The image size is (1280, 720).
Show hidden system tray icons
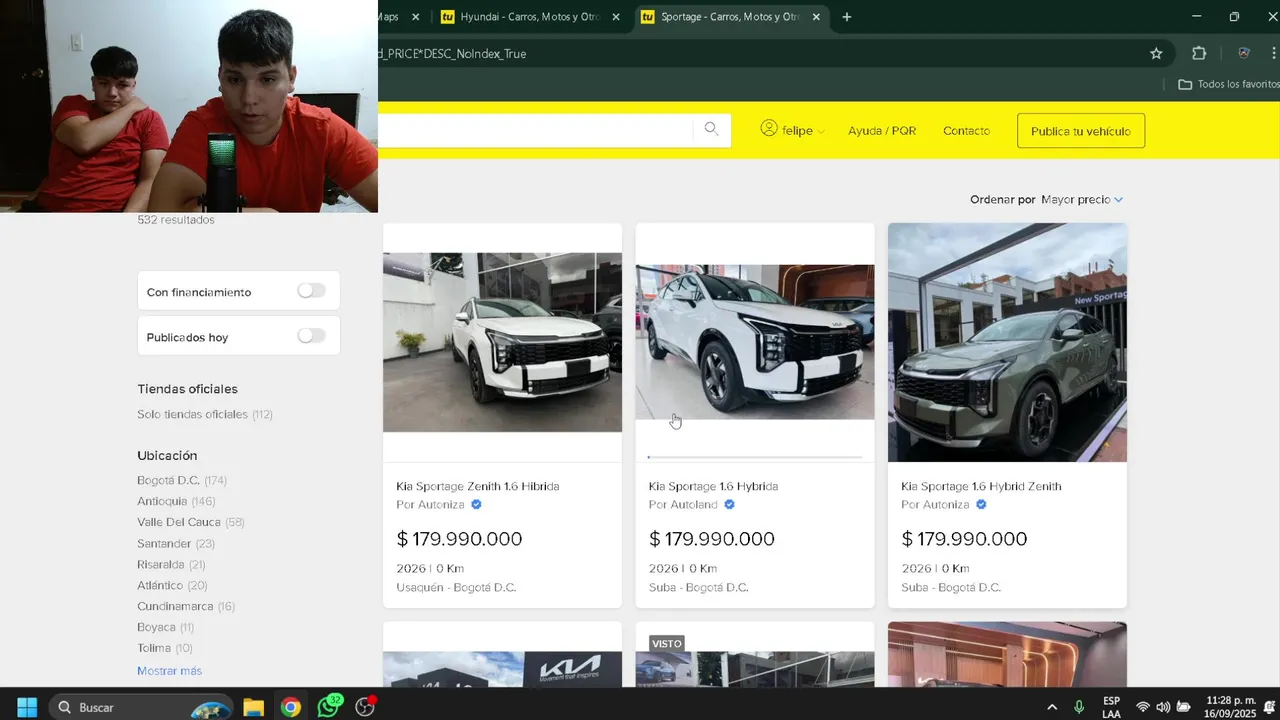coord(1052,707)
